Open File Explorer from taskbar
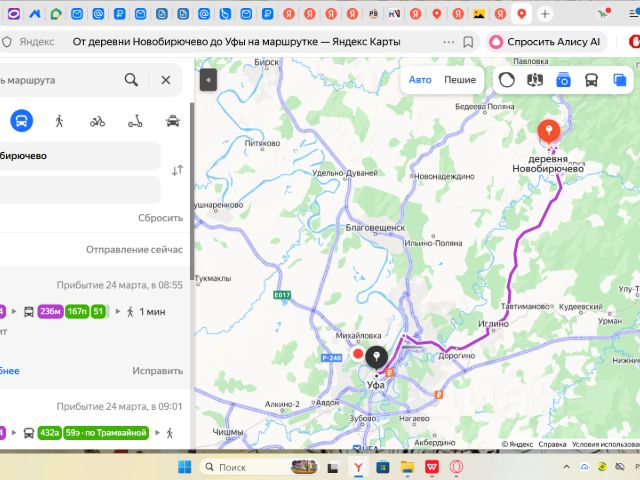 [407, 467]
